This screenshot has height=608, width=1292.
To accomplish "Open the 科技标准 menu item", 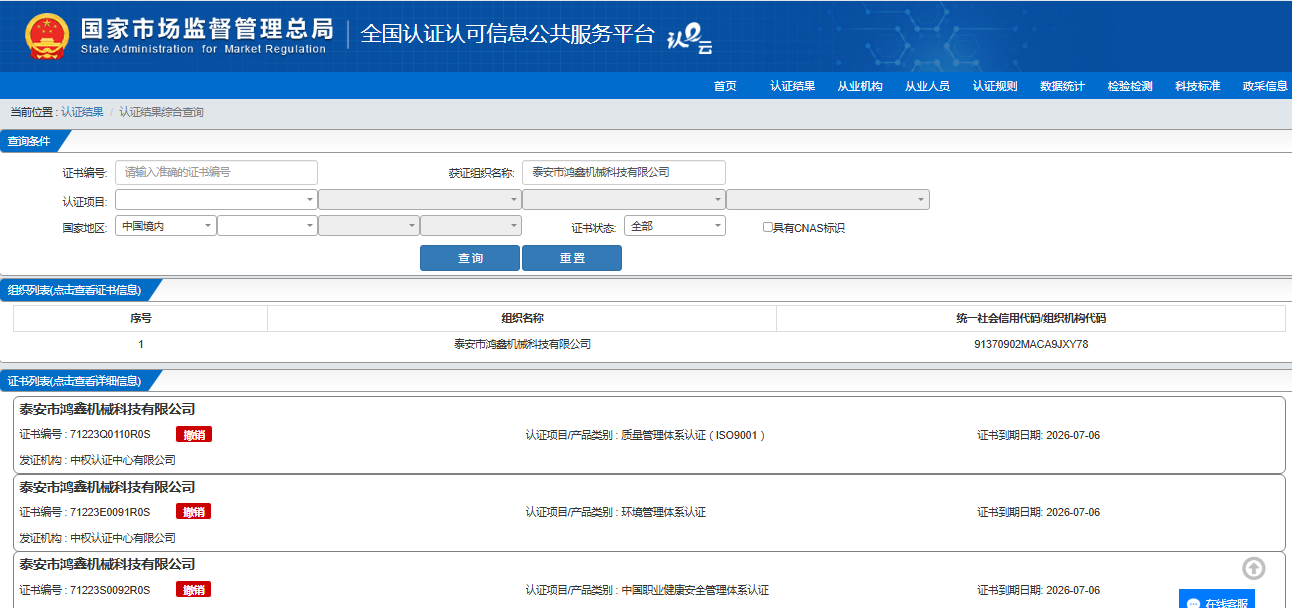I will tap(1198, 86).
